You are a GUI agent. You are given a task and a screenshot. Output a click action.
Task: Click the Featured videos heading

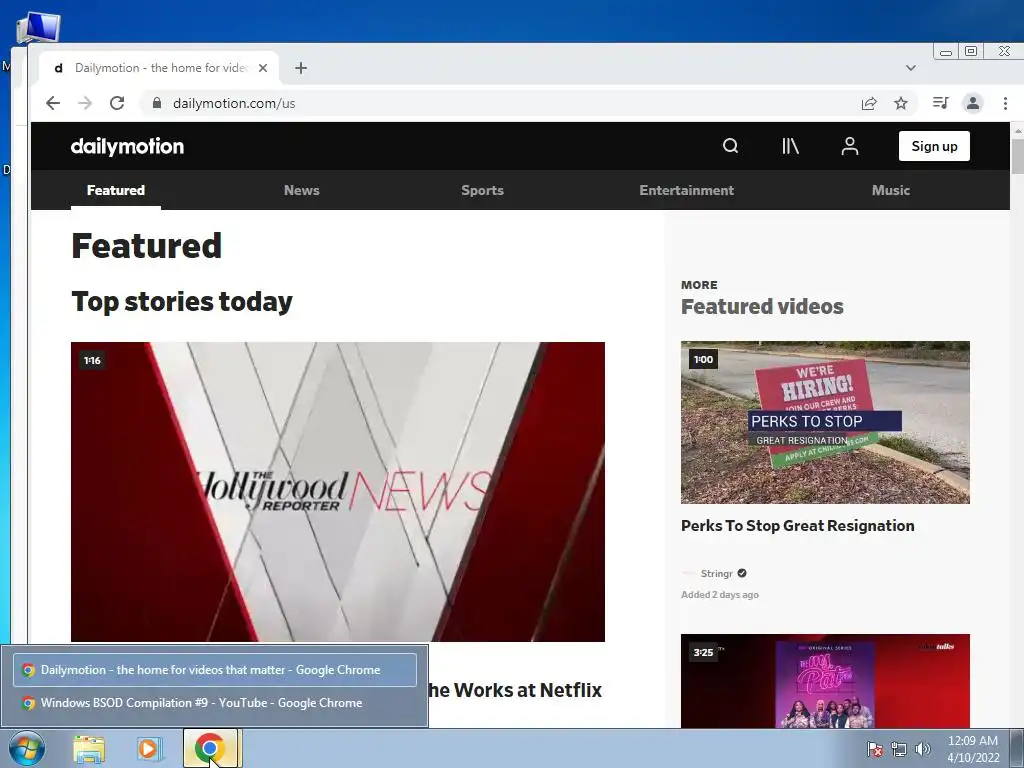click(762, 306)
